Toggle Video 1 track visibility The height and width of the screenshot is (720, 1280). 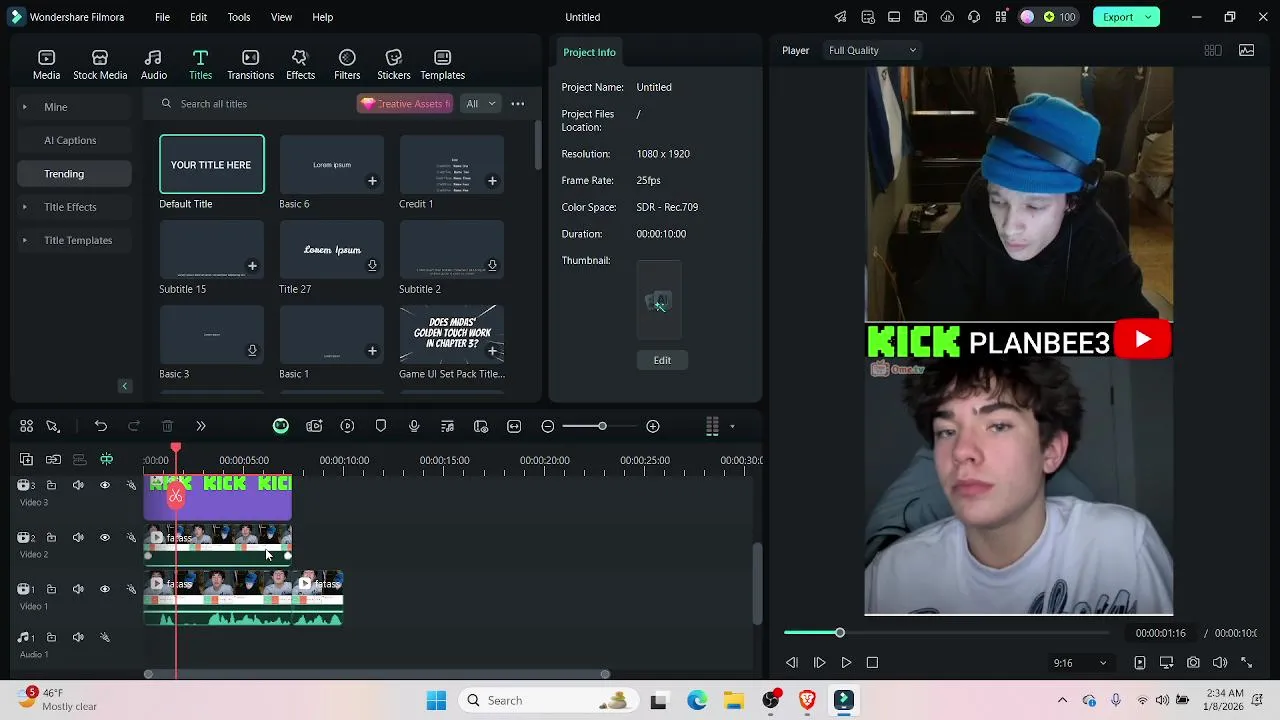click(x=105, y=589)
